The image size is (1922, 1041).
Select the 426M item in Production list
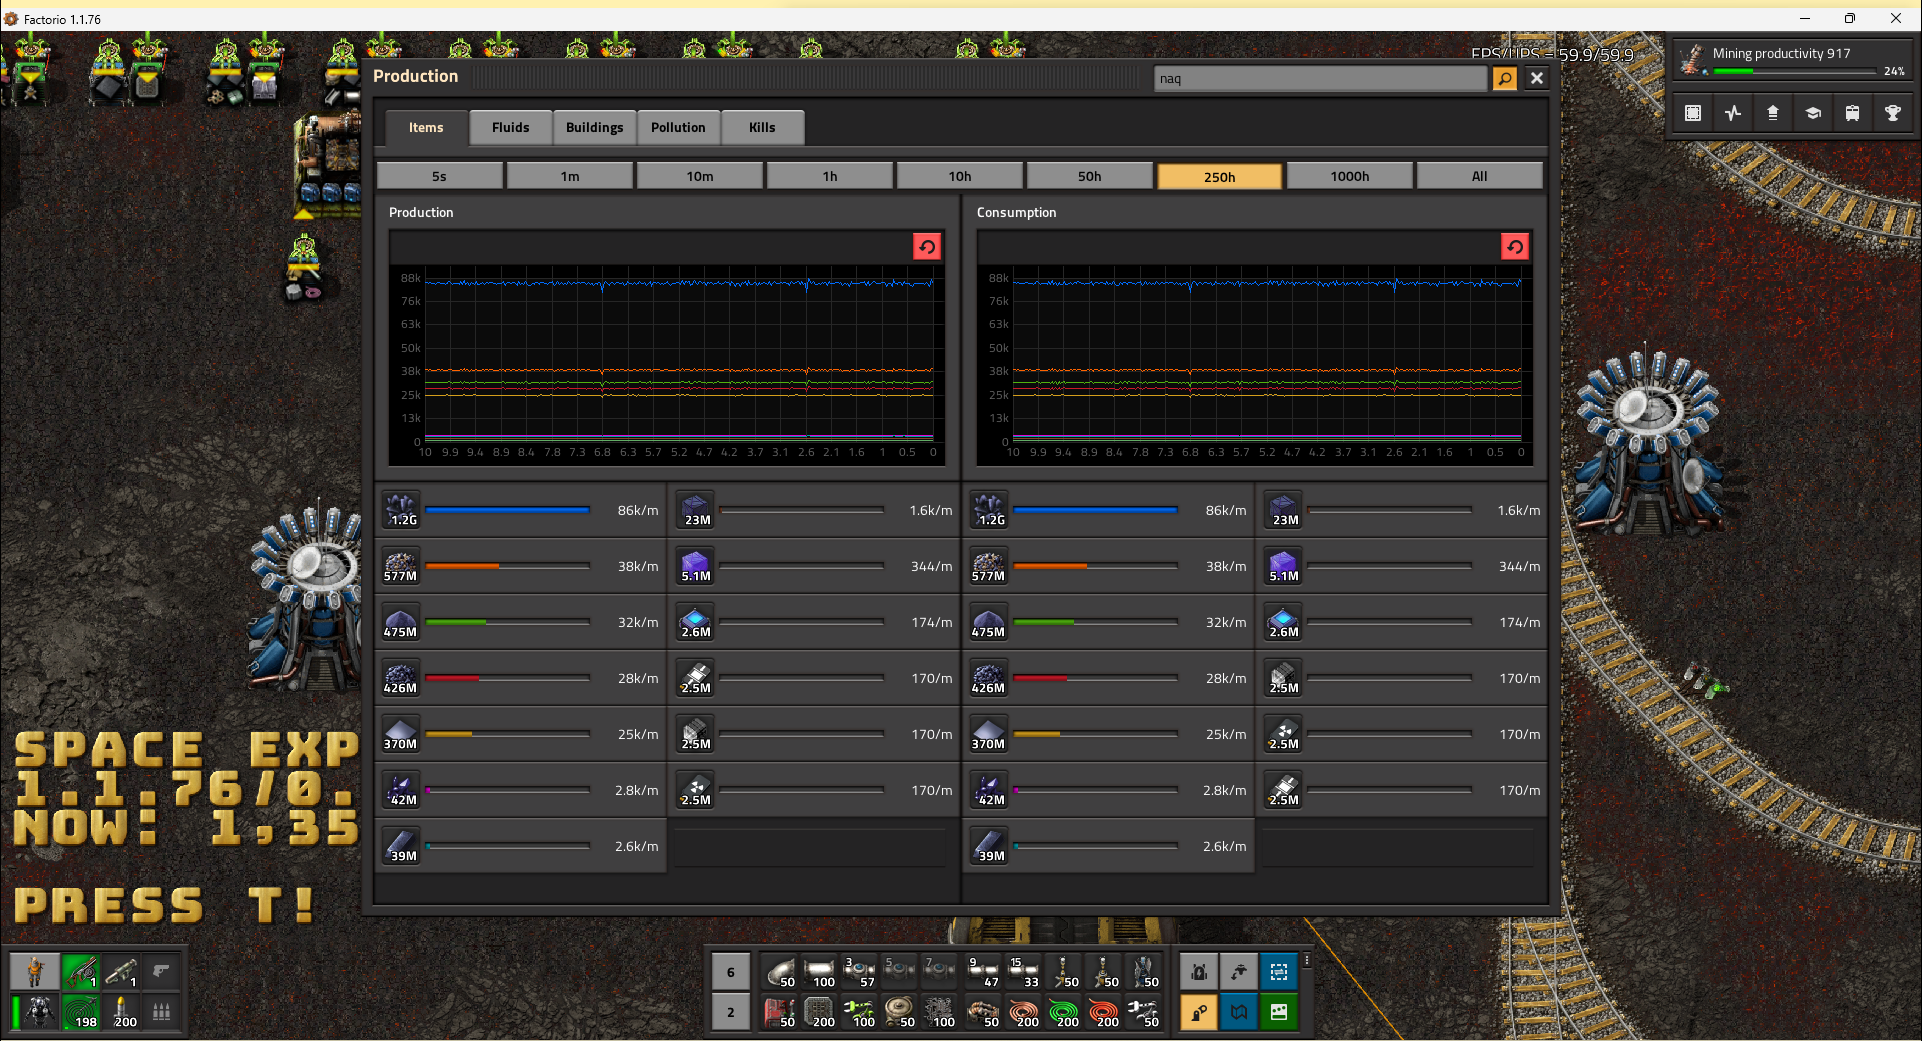coord(401,678)
